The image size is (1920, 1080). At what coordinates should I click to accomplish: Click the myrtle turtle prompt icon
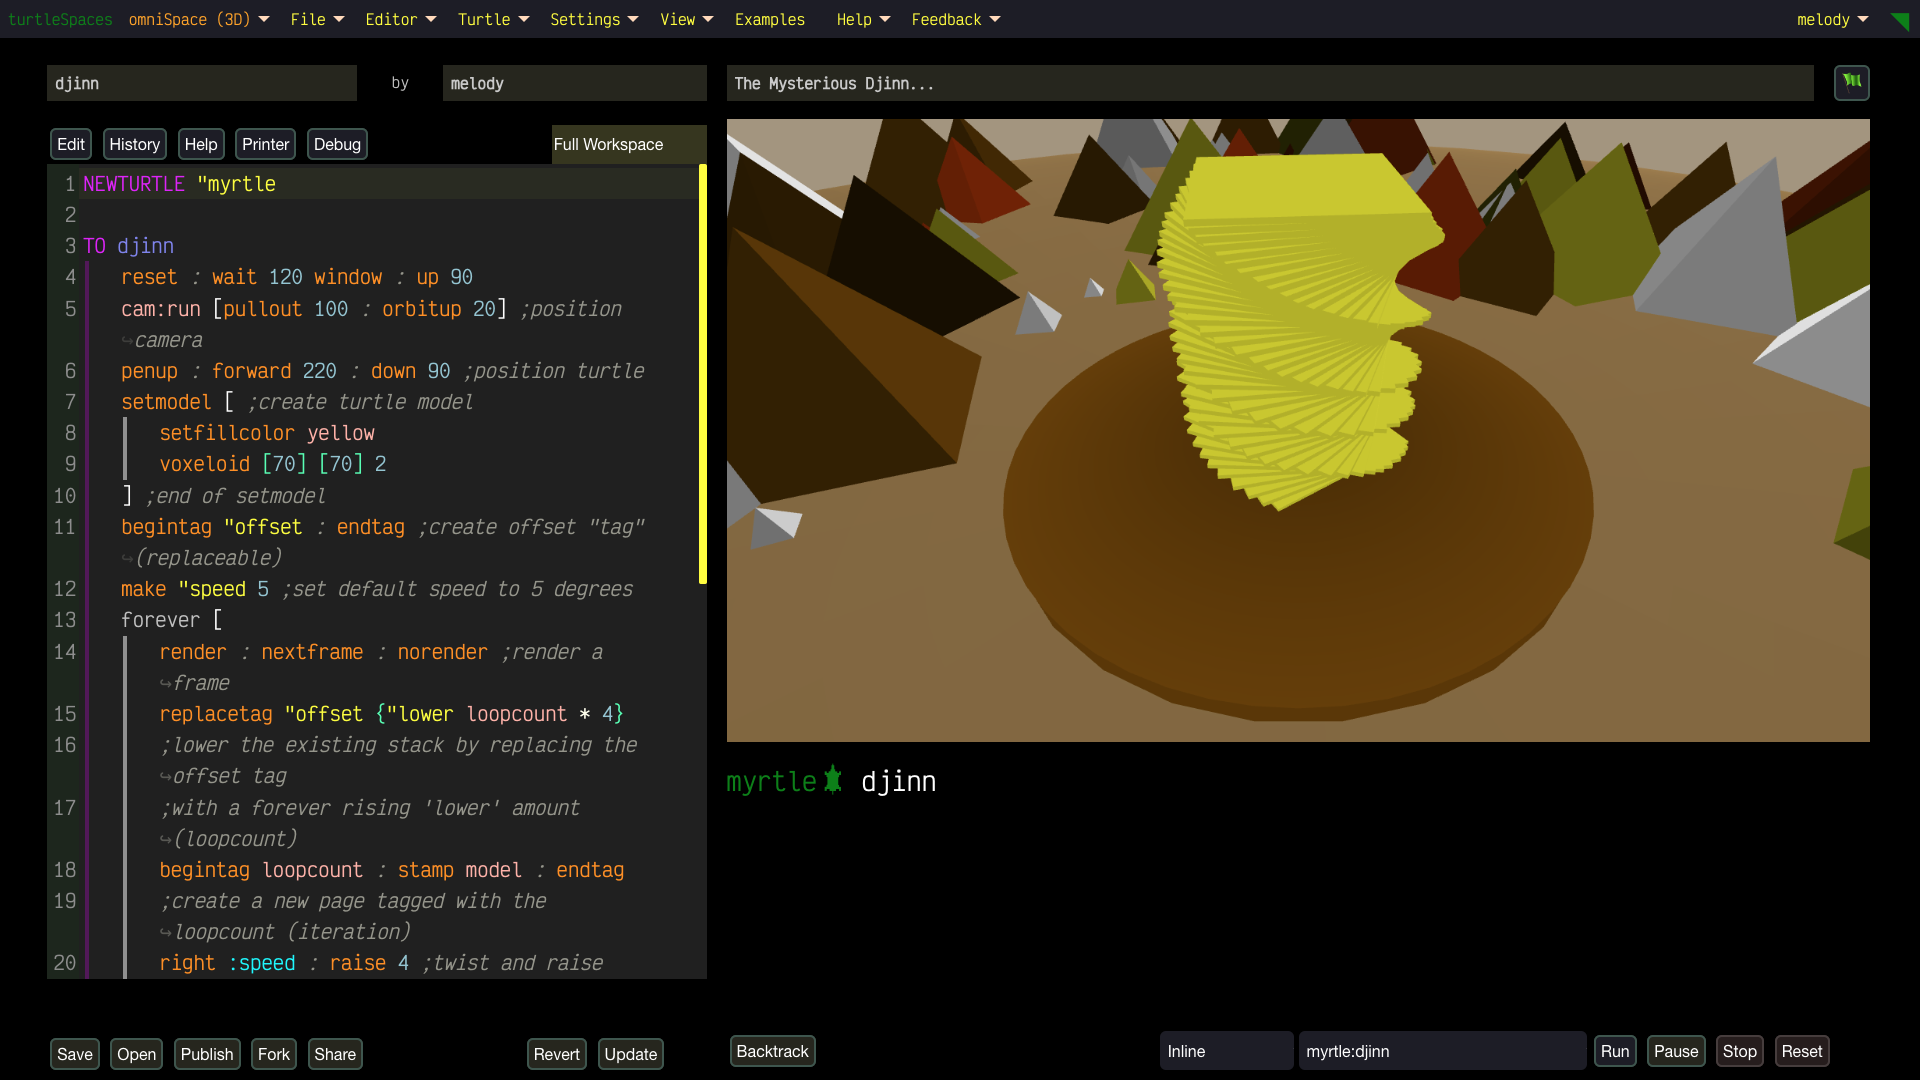833,780
